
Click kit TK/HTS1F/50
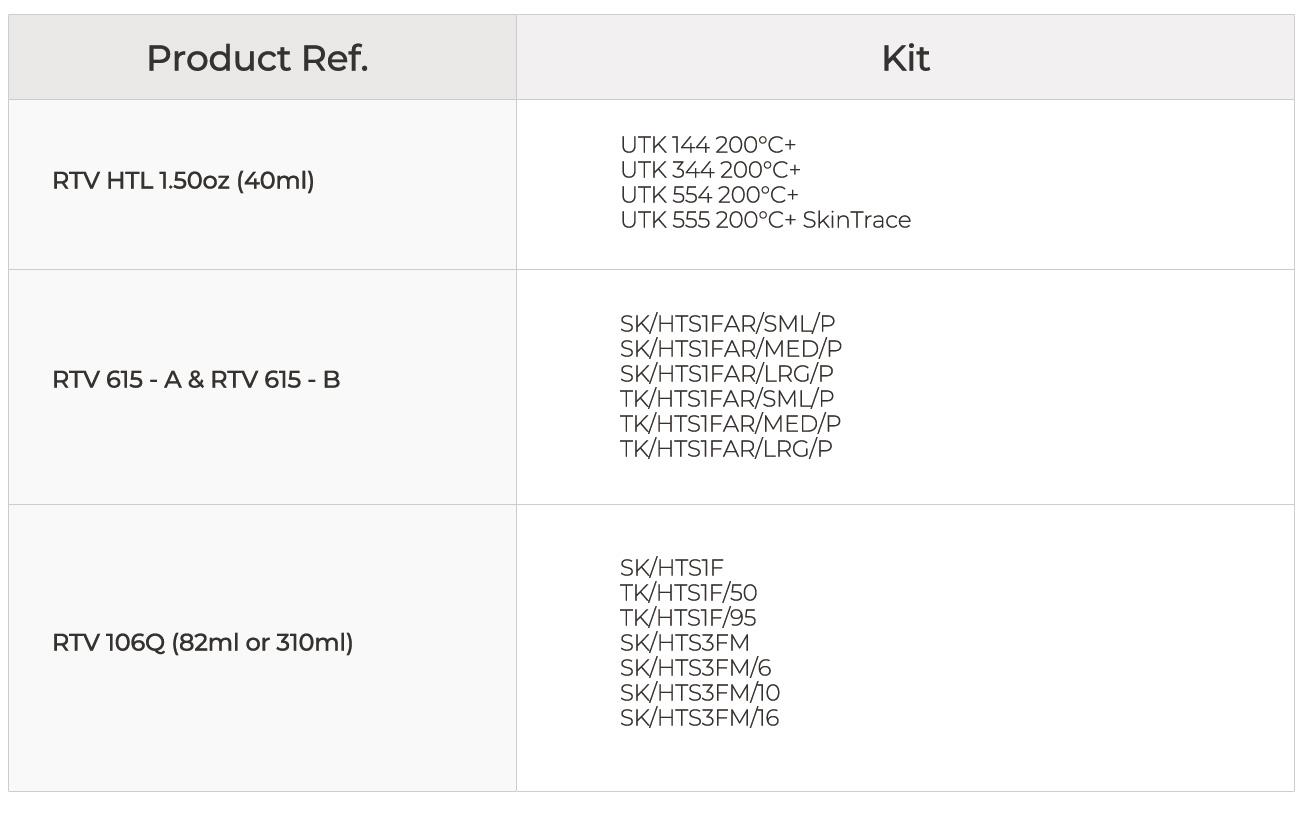688,594
